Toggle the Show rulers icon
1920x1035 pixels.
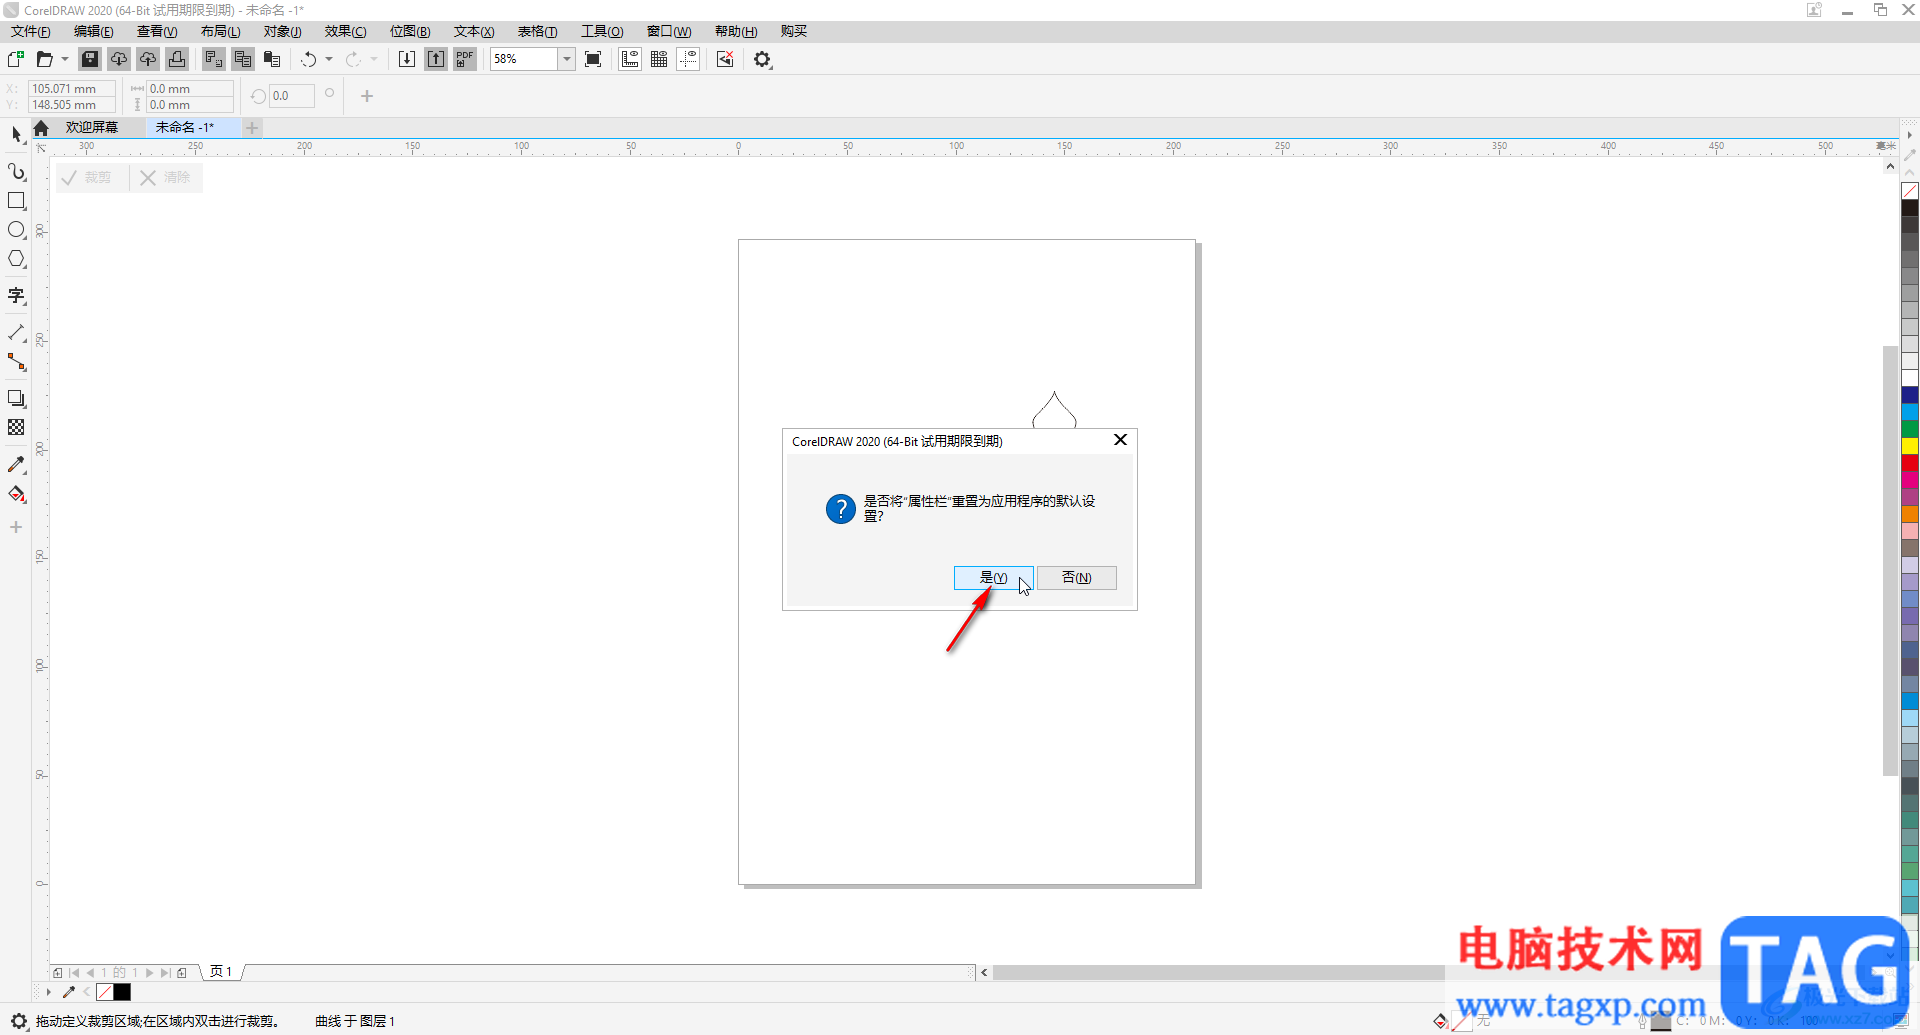pyautogui.click(x=630, y=59)
